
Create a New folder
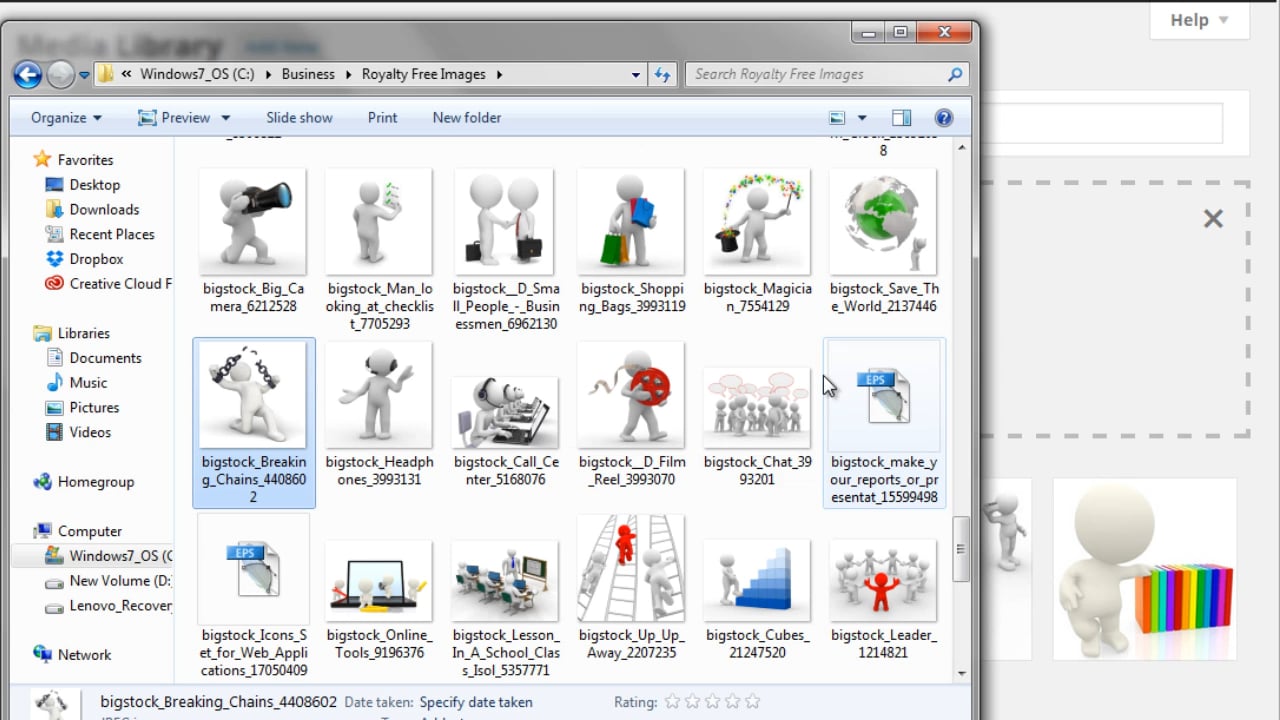[466, 117]
